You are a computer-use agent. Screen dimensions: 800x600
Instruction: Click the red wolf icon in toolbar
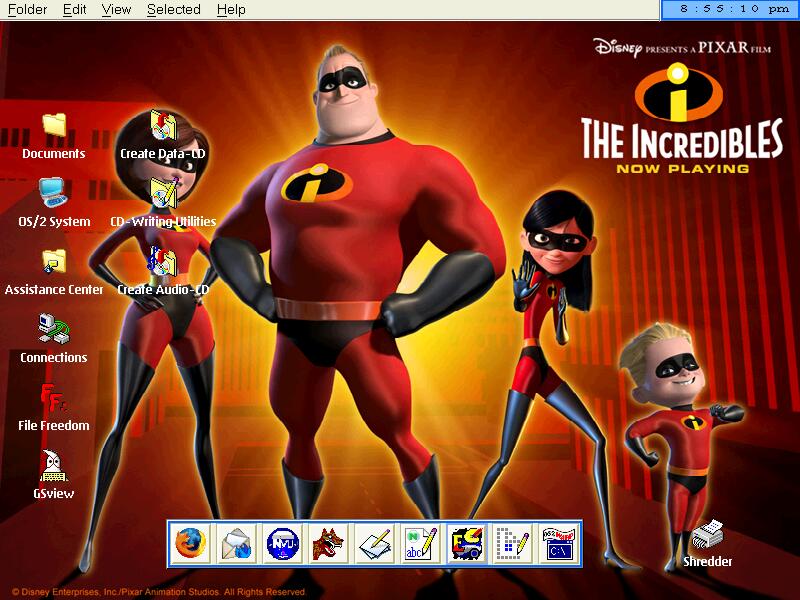328,544
